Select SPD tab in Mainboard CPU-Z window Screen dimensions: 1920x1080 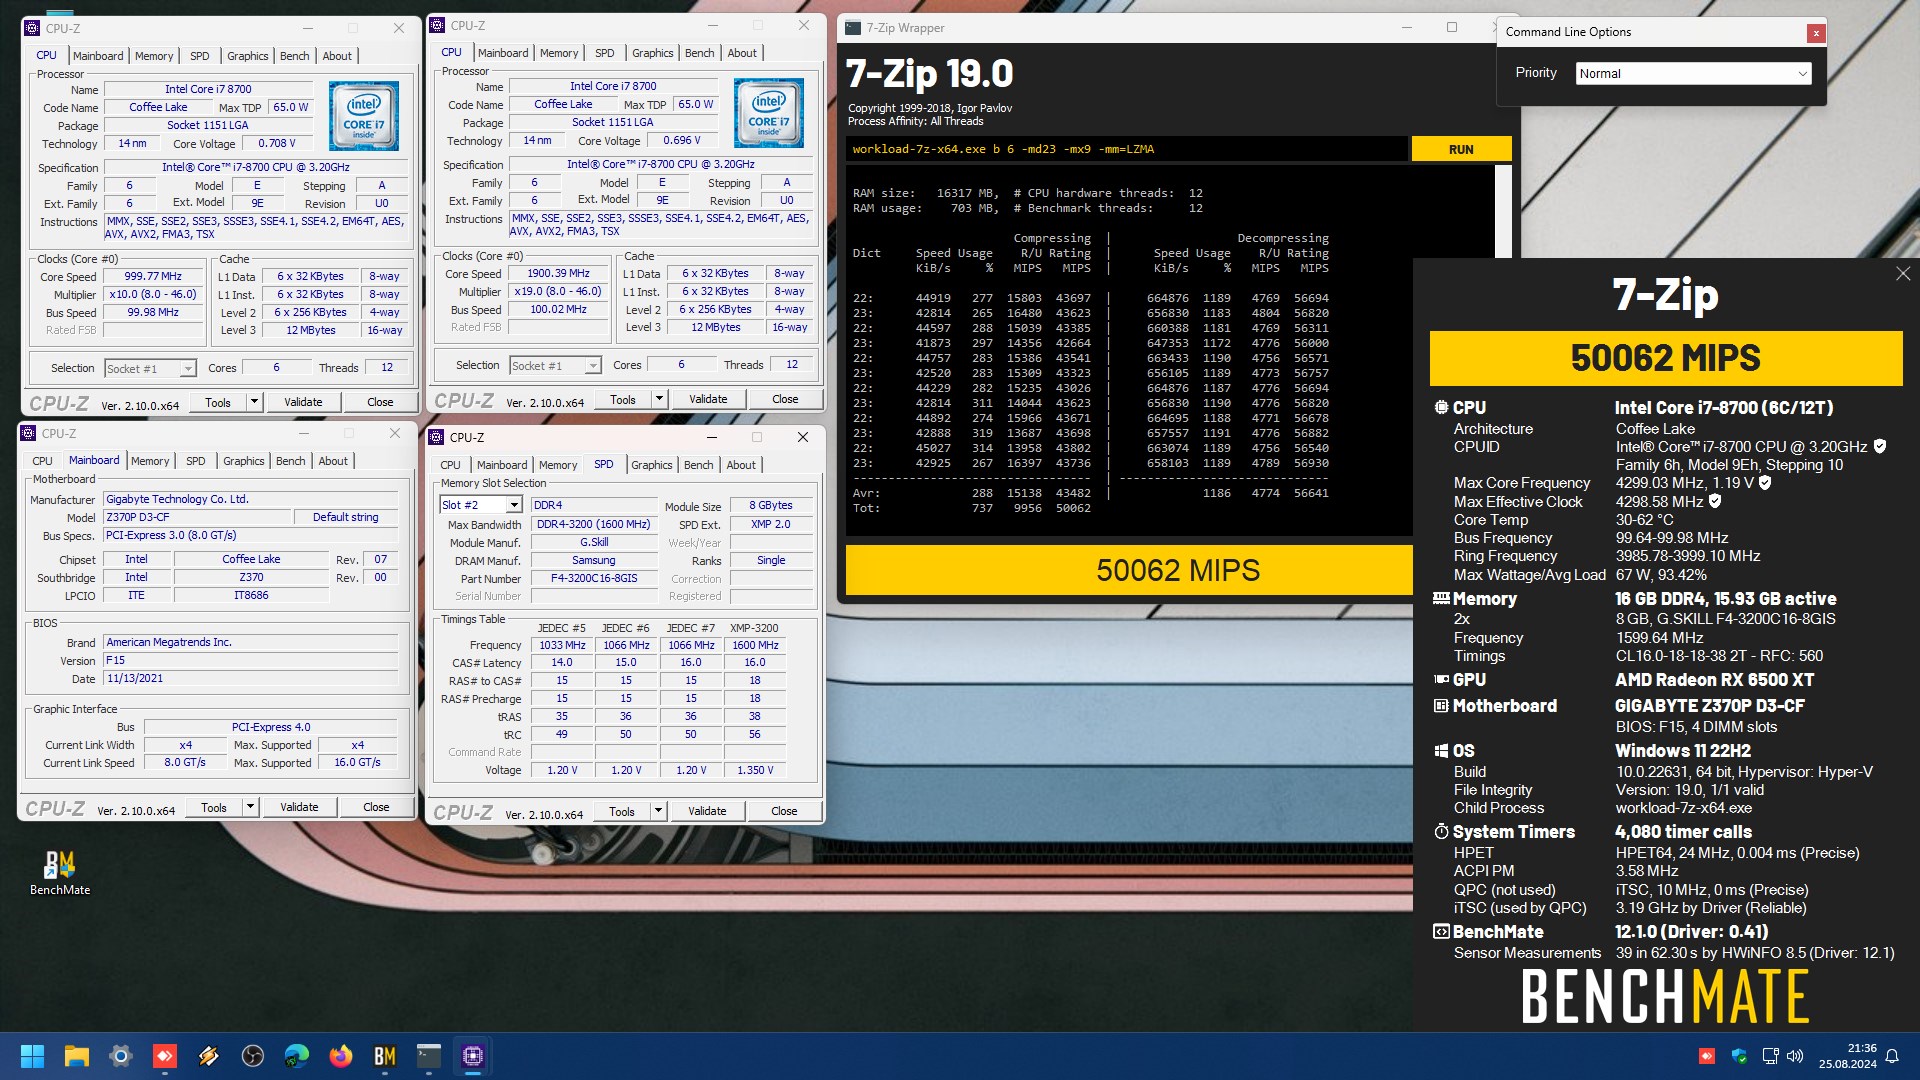(x=196, y=461)
